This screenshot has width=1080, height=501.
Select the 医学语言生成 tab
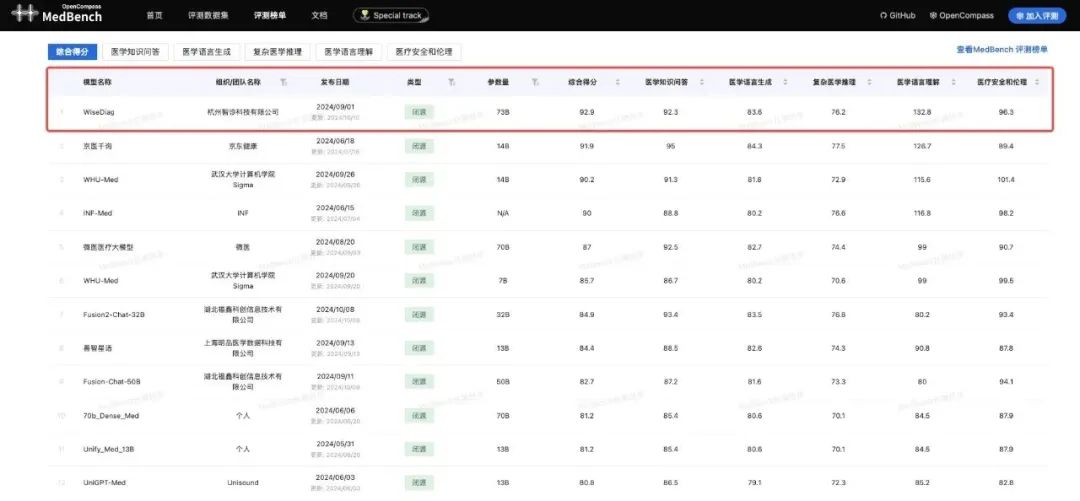tap(207, 52)
